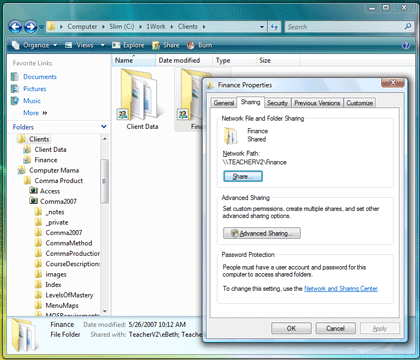
Task: Switch to the Customize tab
Action: (x=359, y=103)
